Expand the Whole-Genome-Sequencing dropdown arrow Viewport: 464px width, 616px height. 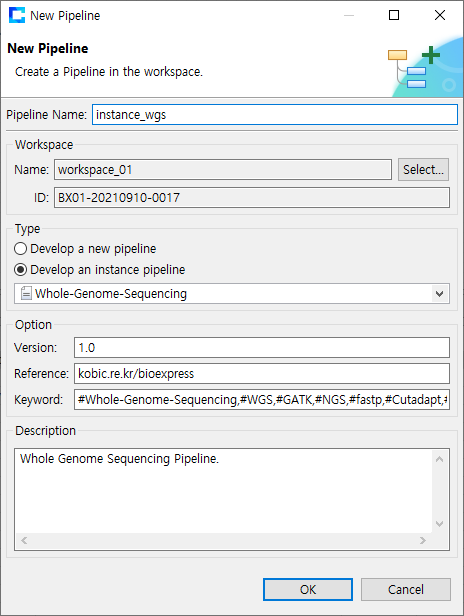point(440,294)
